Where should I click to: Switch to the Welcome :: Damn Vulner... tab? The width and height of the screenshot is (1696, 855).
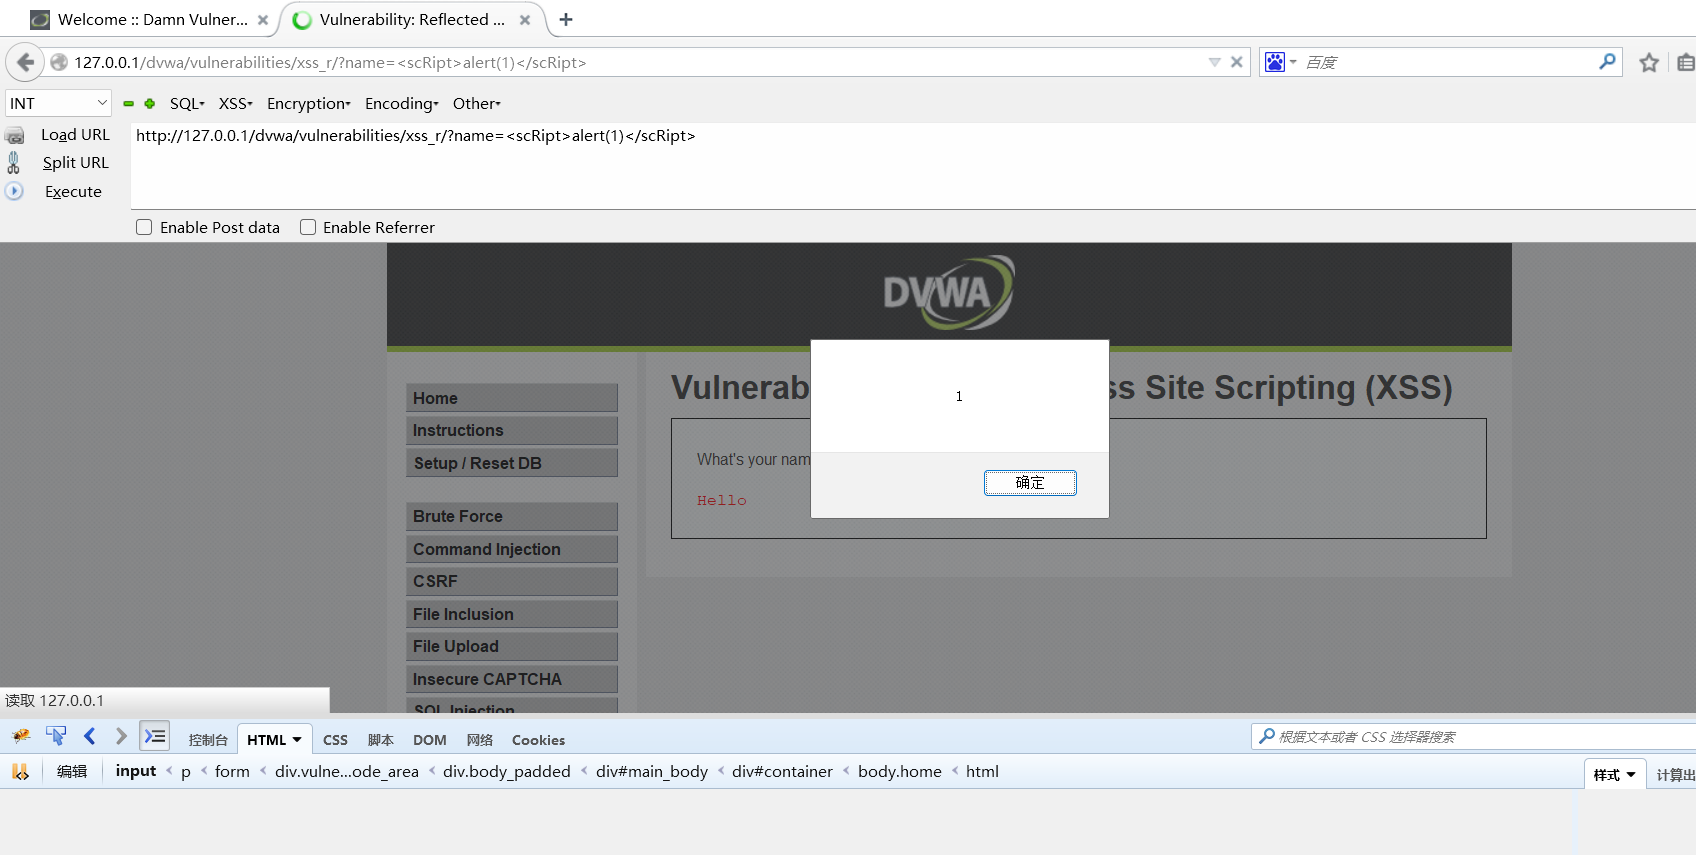point(152,19)
